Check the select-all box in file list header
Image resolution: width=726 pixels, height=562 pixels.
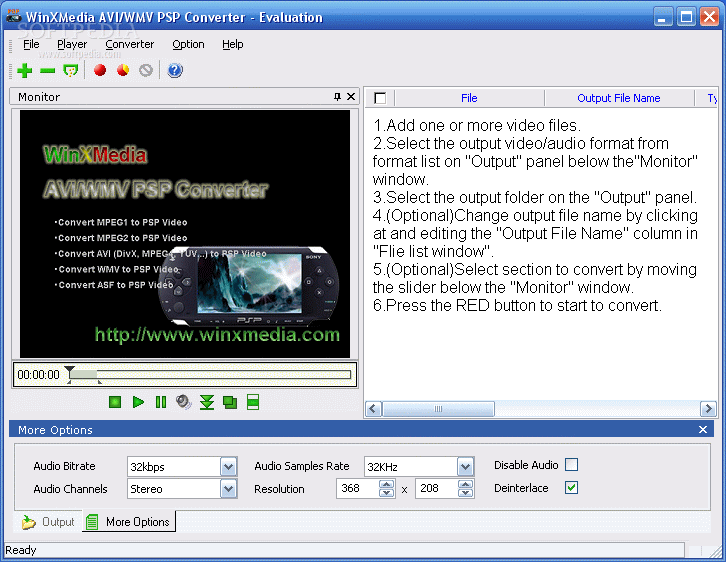click(380, 98)
